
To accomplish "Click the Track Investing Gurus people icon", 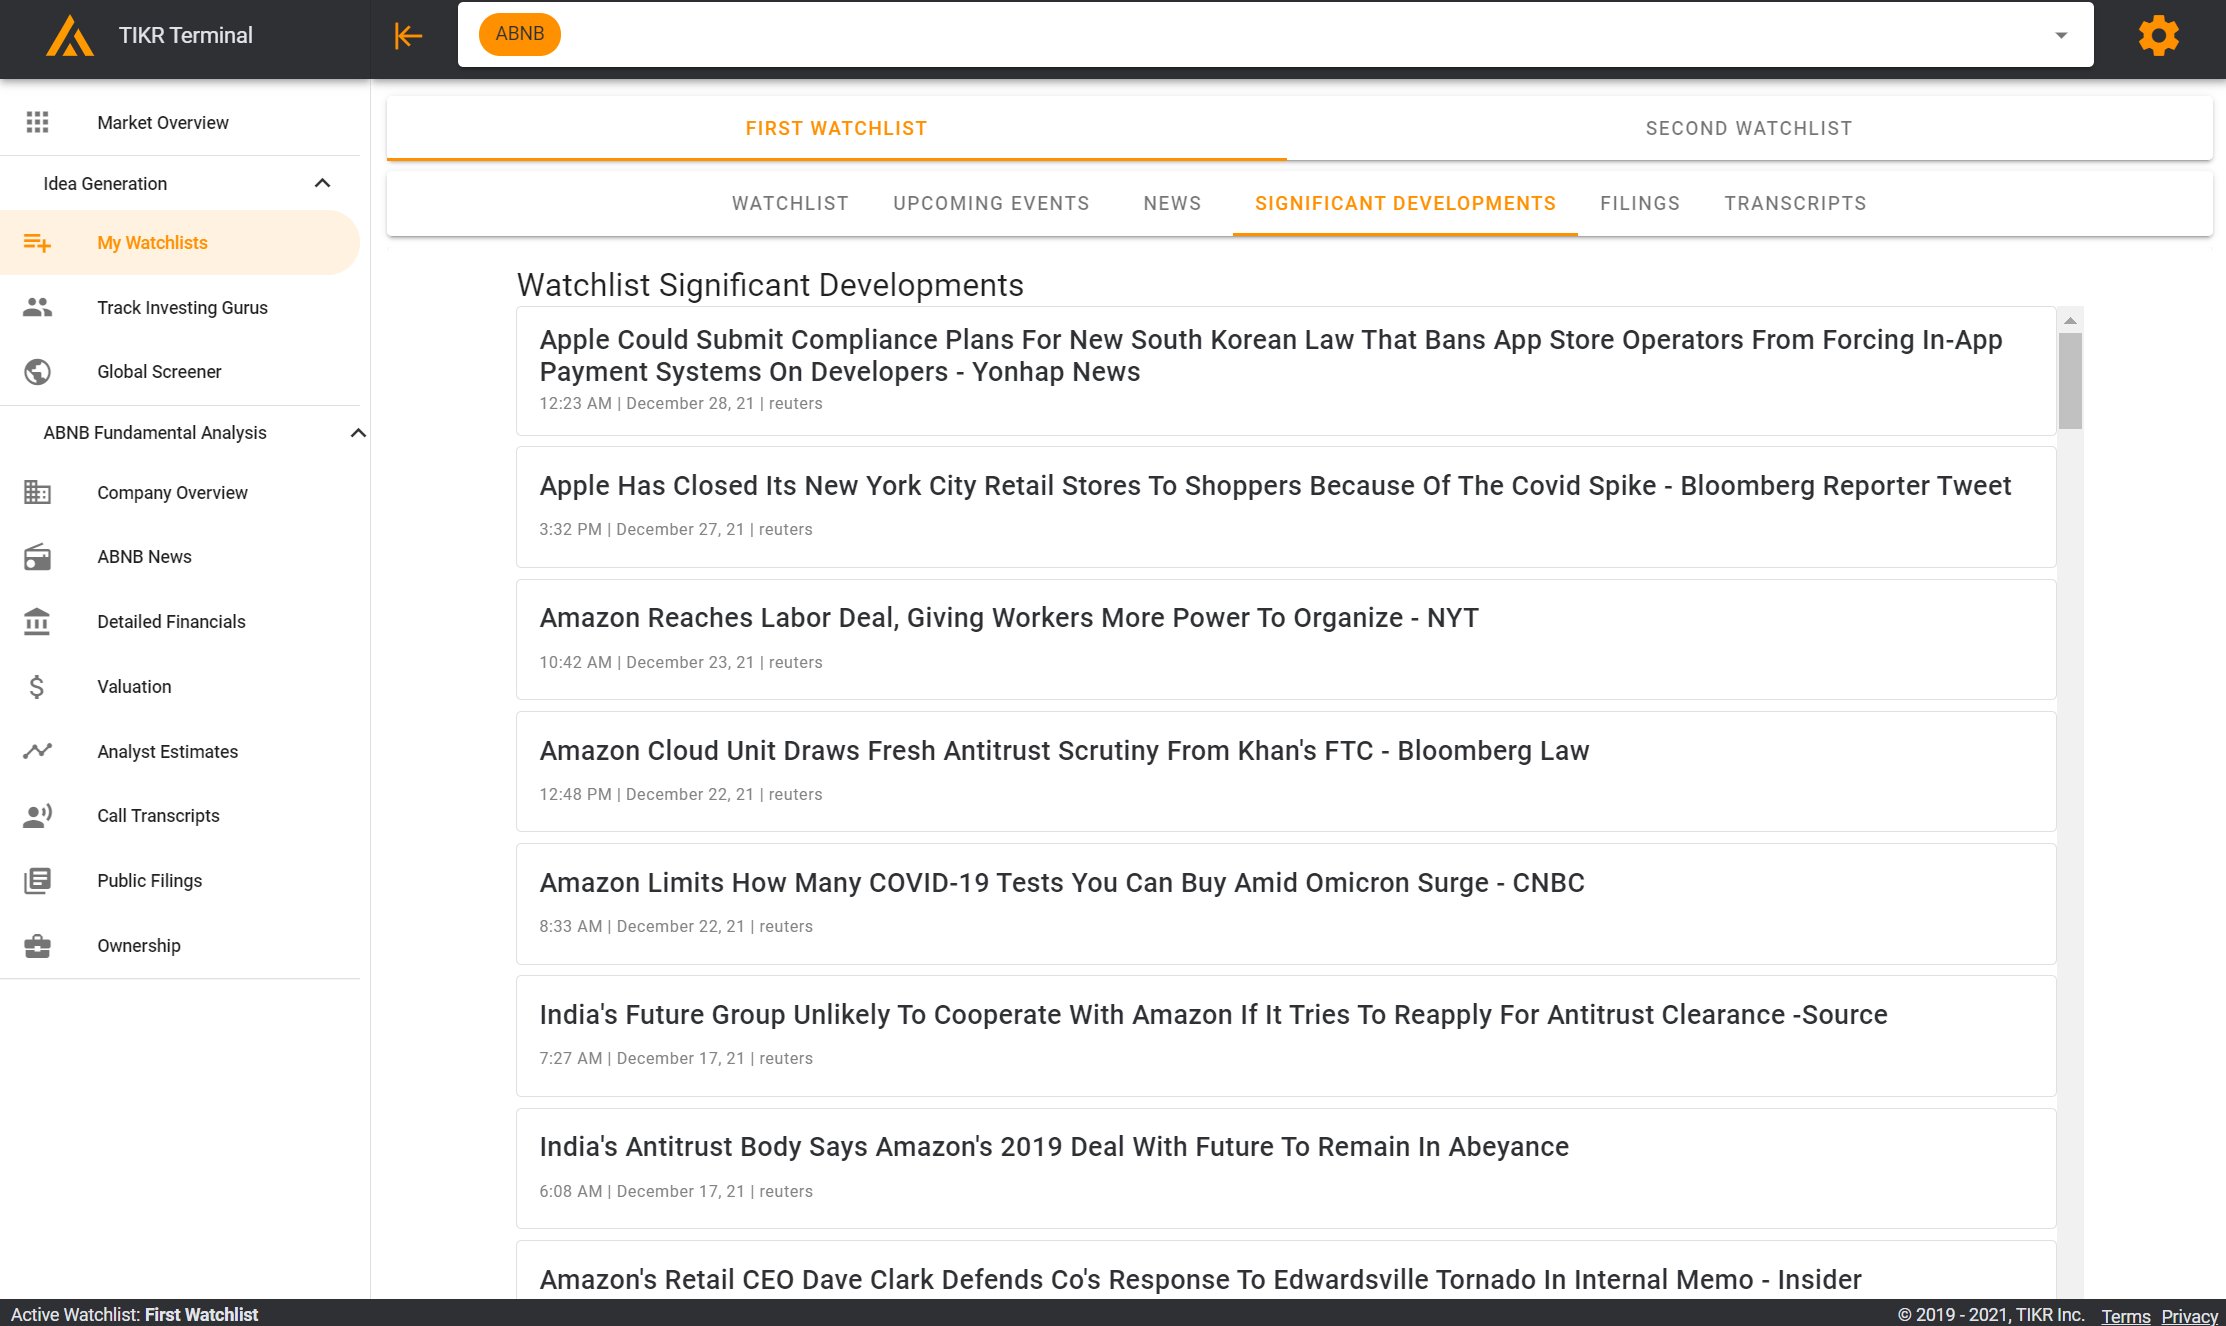I will [37, 307].
